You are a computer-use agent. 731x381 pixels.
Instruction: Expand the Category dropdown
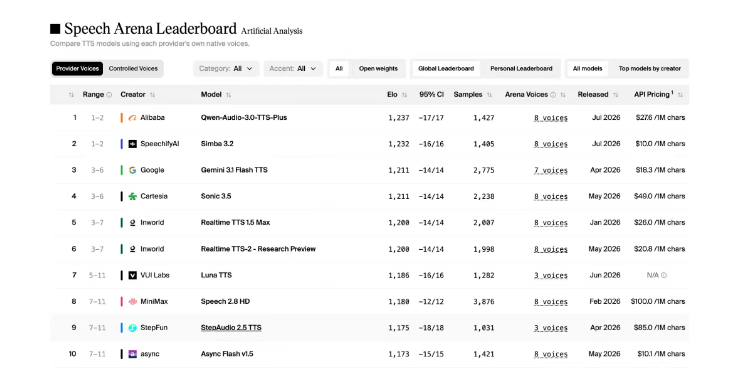[226, 69]
